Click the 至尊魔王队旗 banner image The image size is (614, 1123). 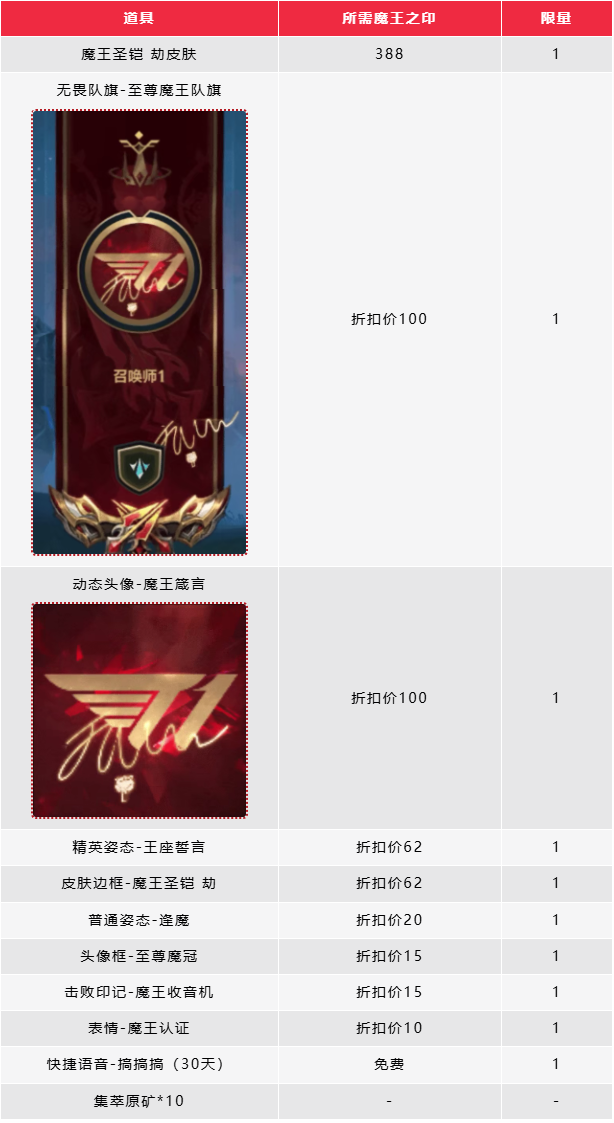pos(140,332)
